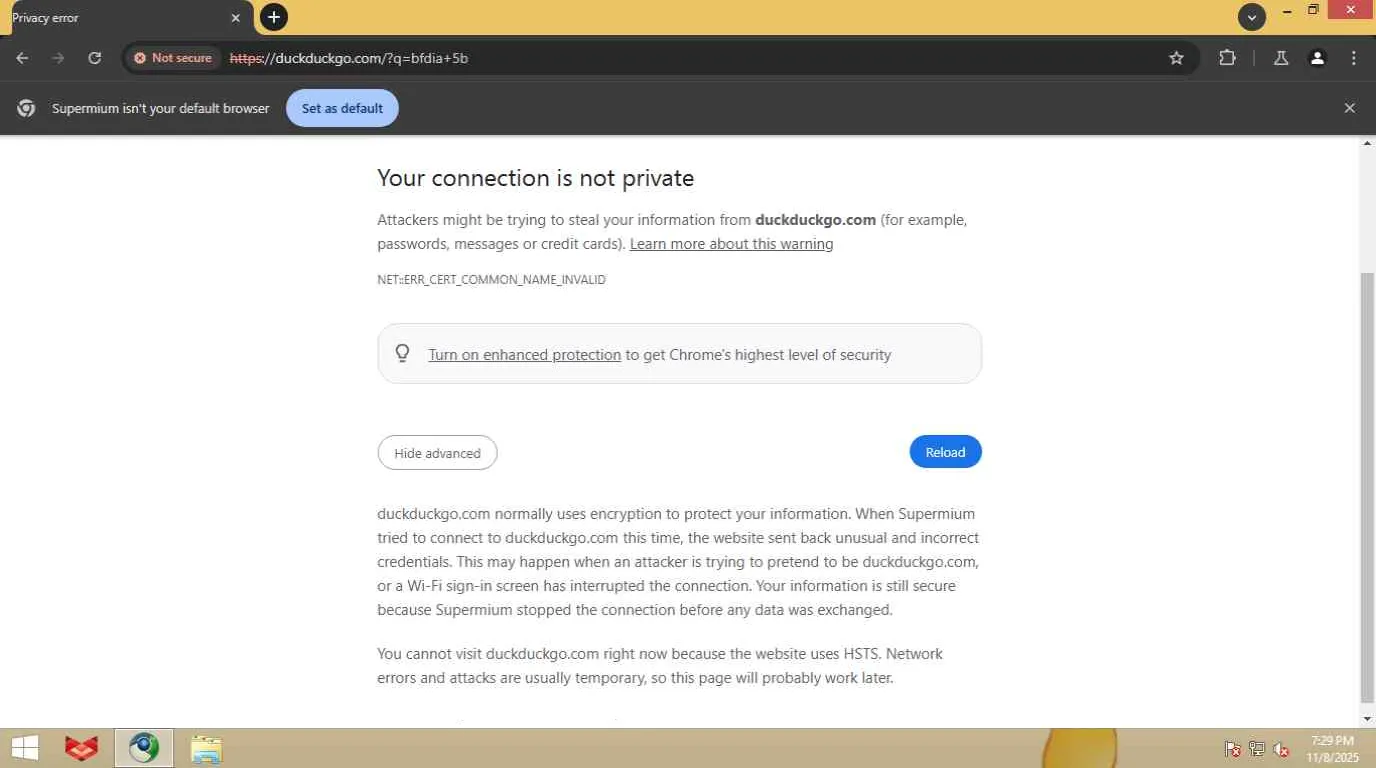Click the Not secure site info chip
The width and height of the screenshot is (1376, 768).
[x=173, y=58]
